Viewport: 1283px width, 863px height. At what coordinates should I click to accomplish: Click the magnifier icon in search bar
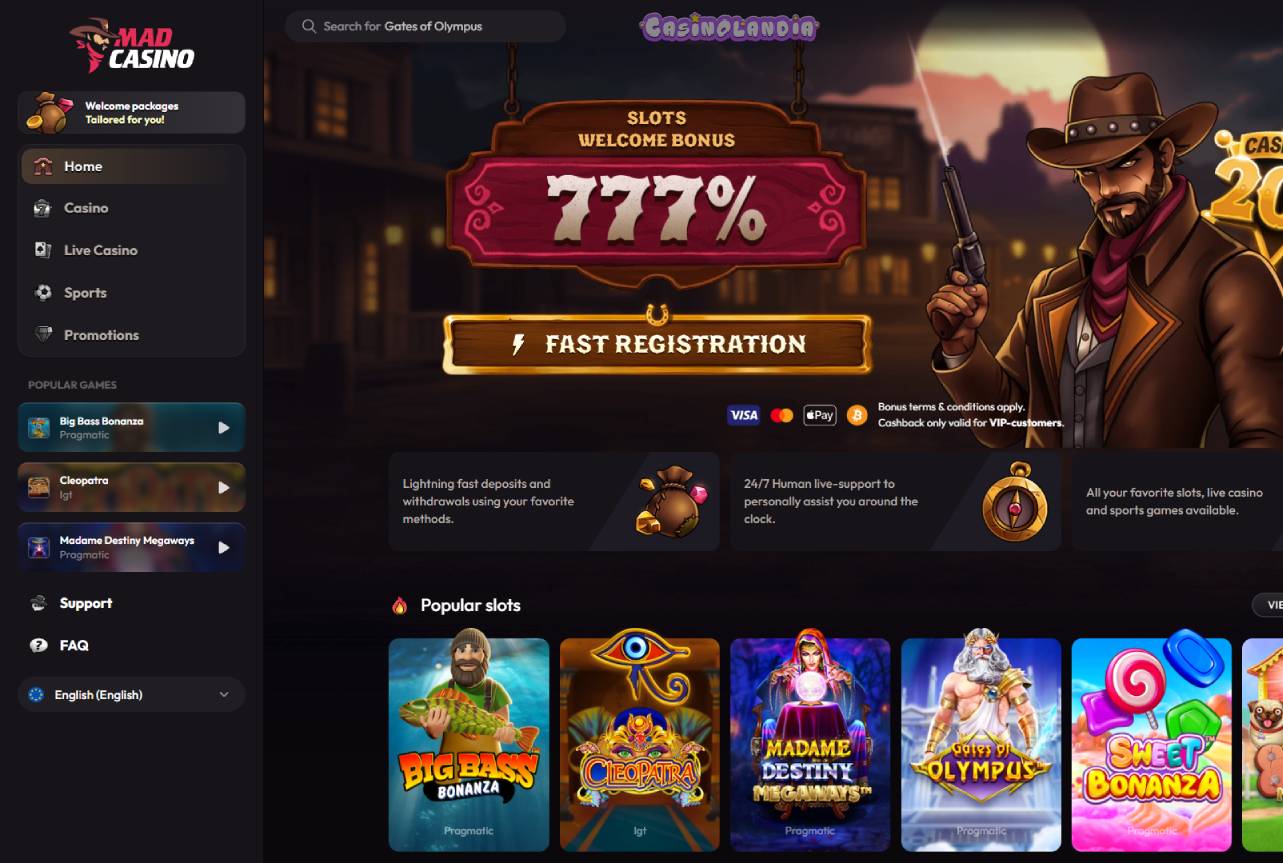coord(309,26)
